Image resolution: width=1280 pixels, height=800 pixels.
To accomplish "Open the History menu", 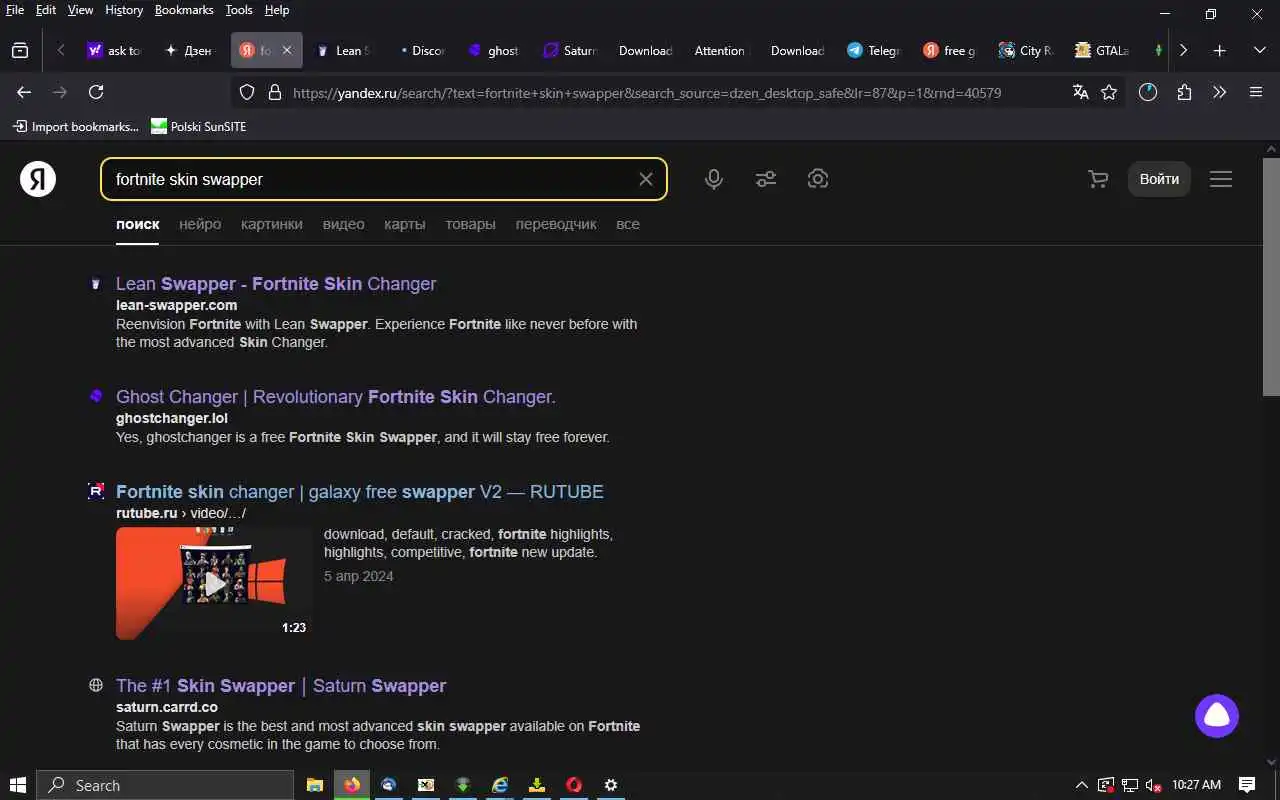I will [x=124, y=10].
